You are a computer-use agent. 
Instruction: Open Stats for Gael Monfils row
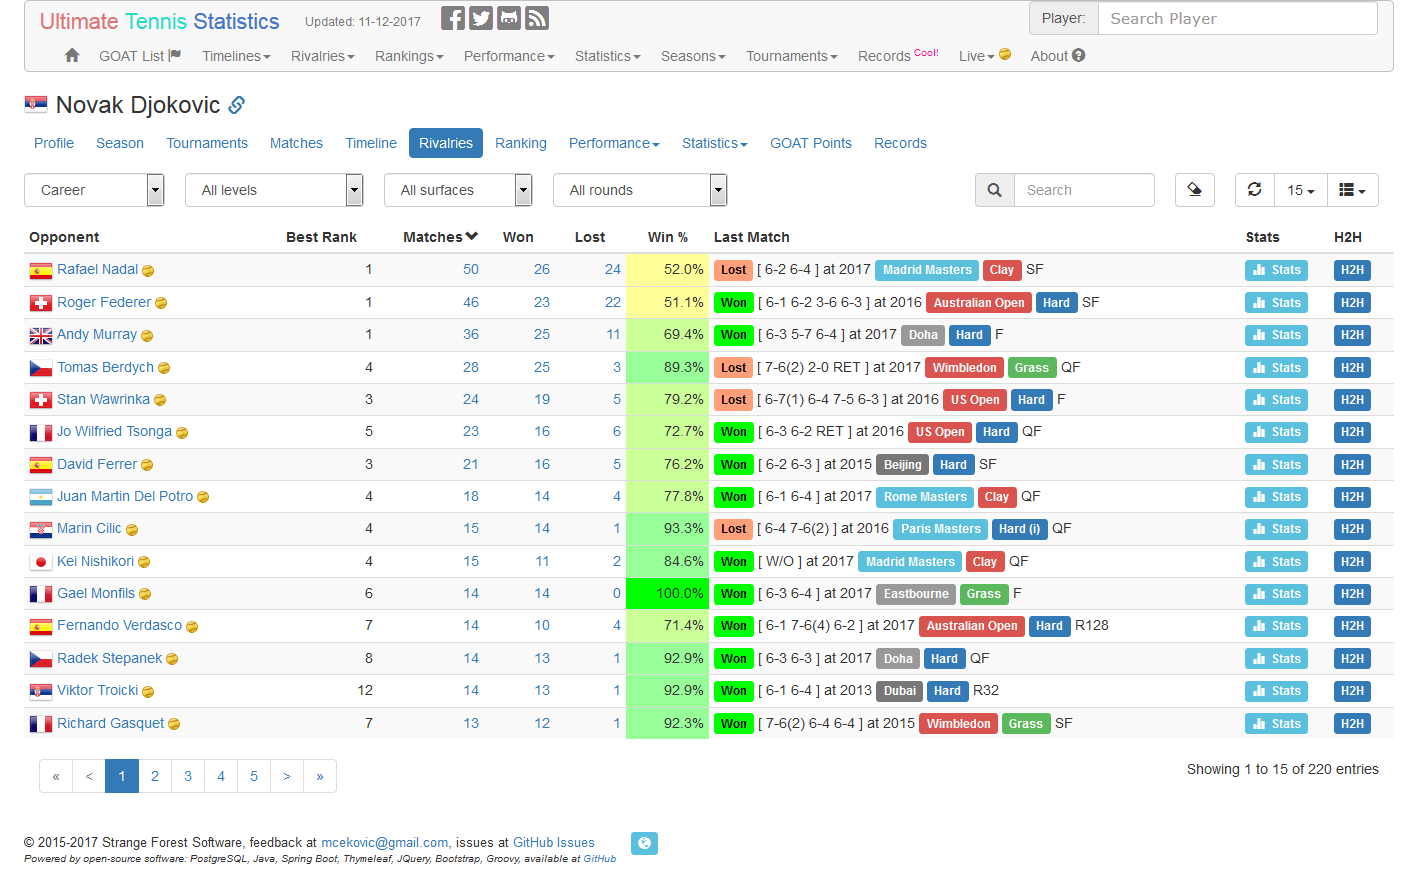point(1277,594)
